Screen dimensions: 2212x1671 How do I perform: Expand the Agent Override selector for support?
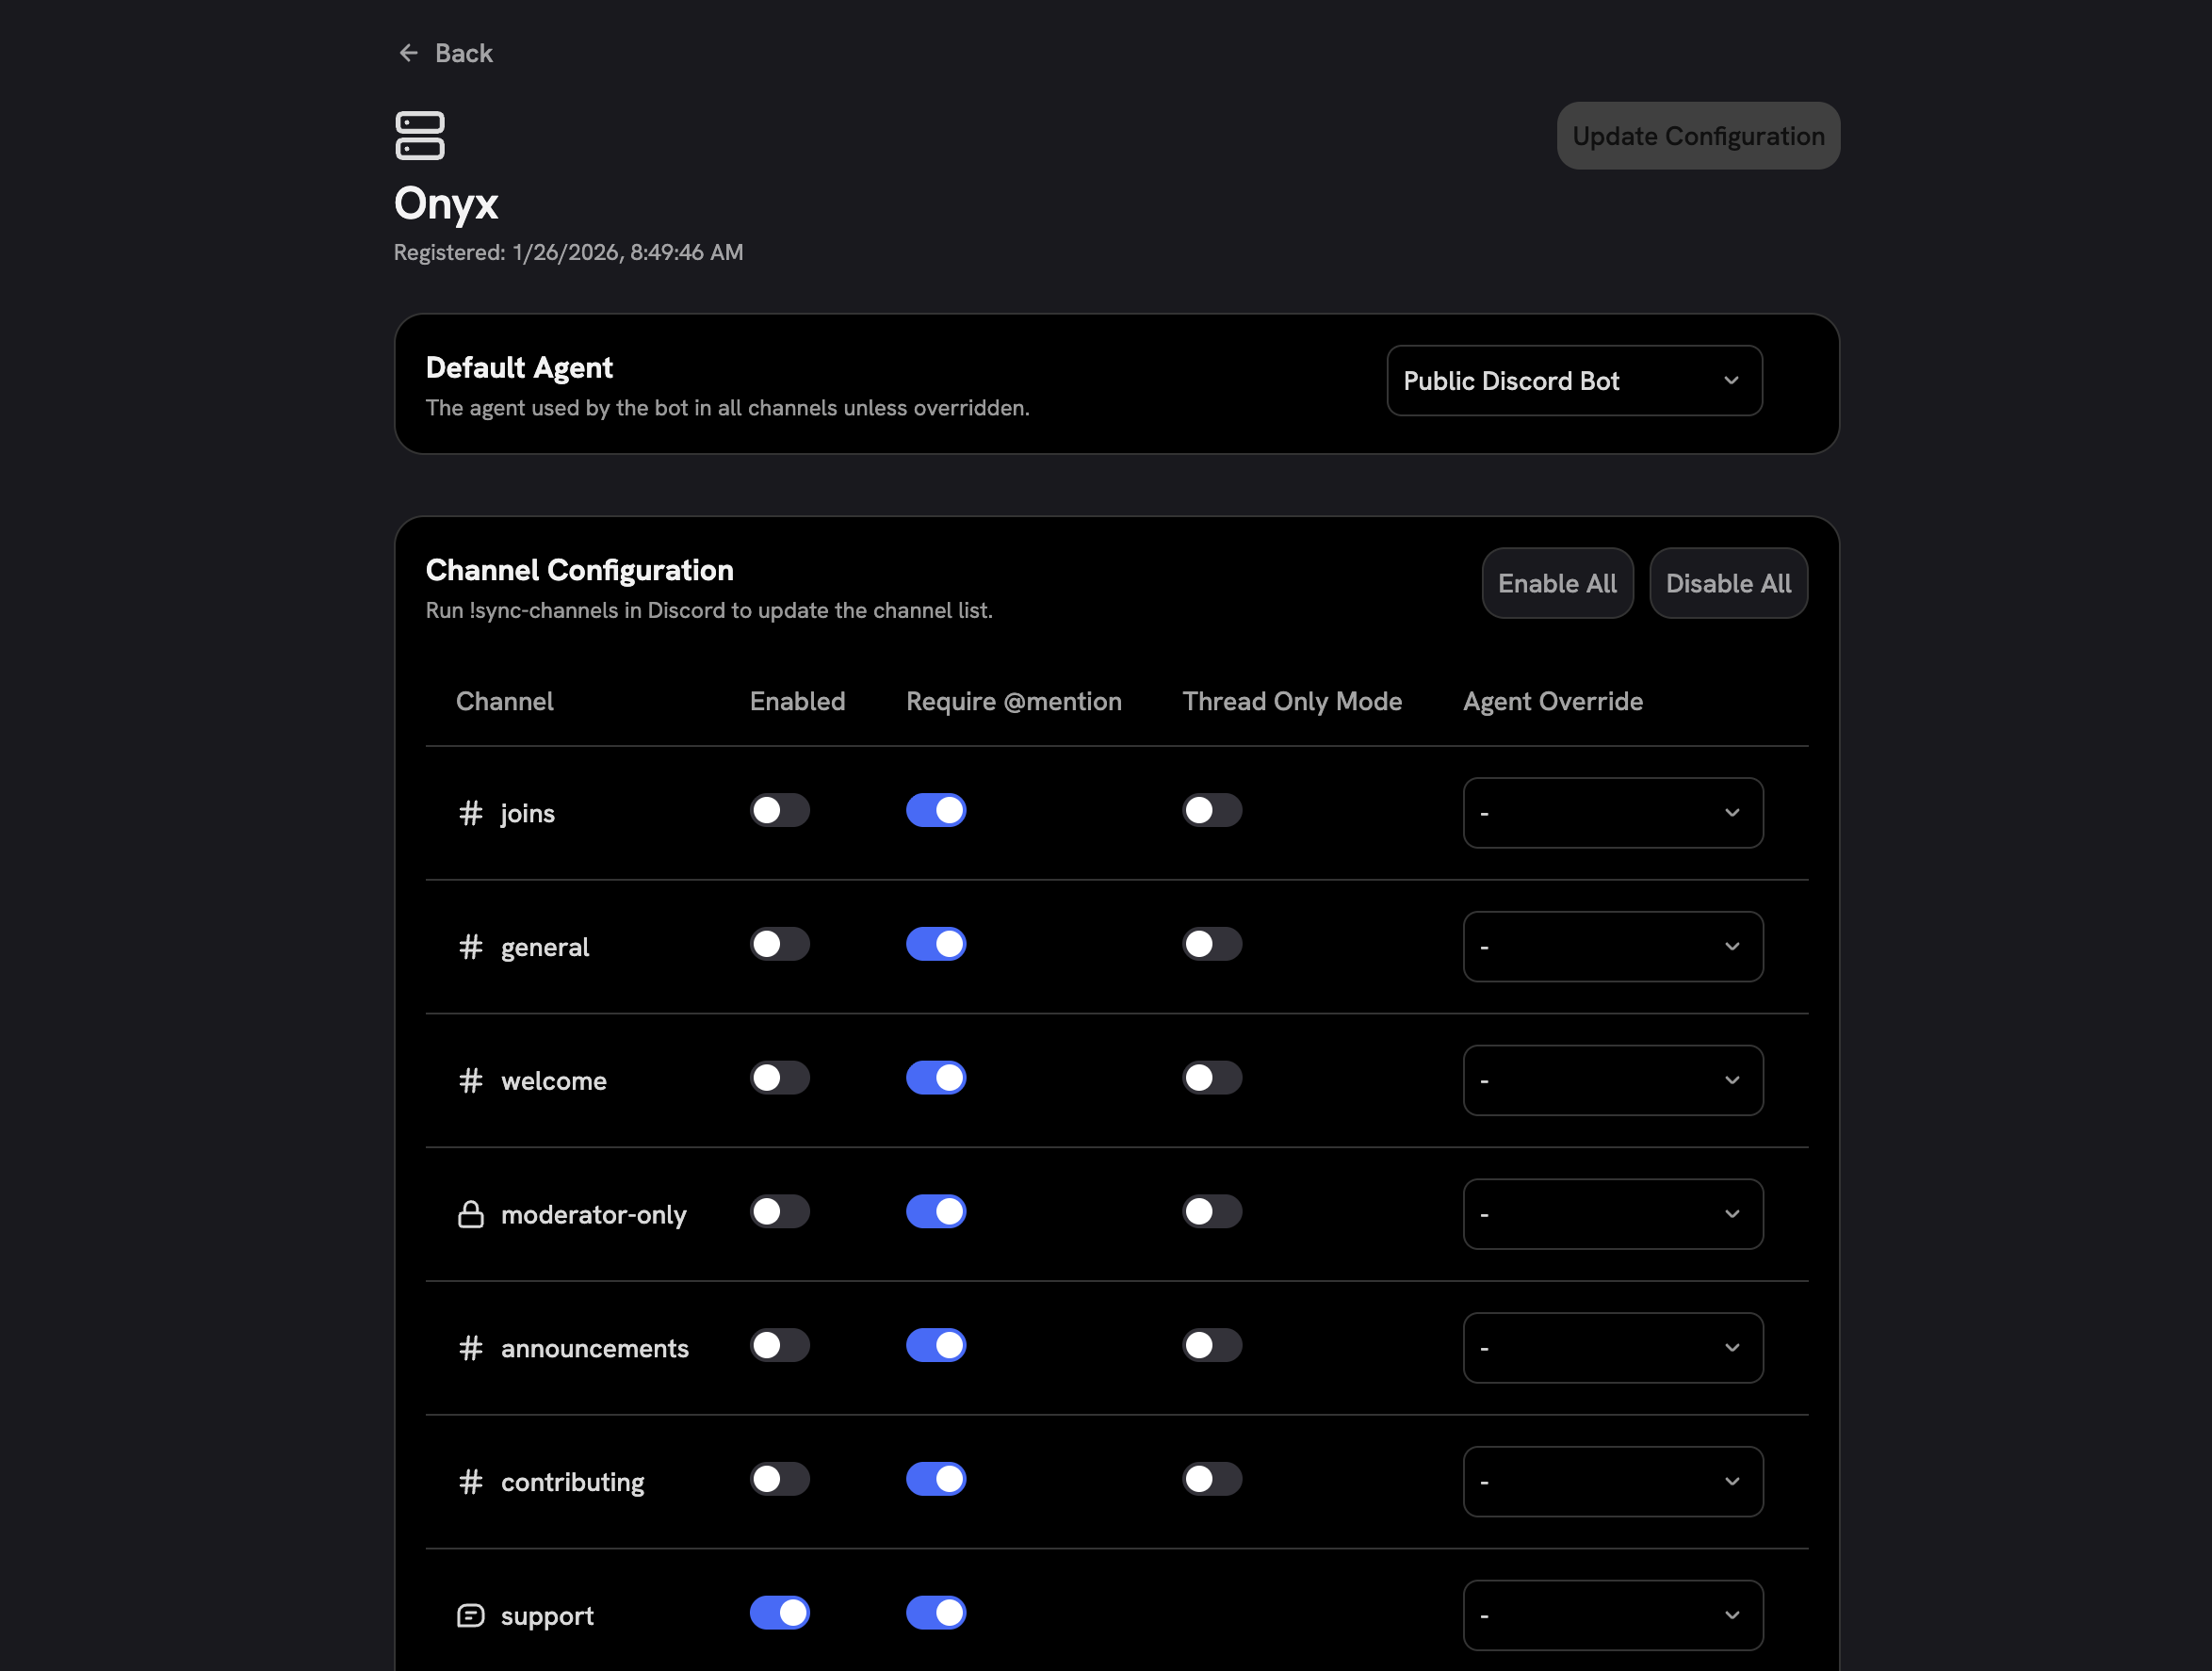pos(1612,1614)
